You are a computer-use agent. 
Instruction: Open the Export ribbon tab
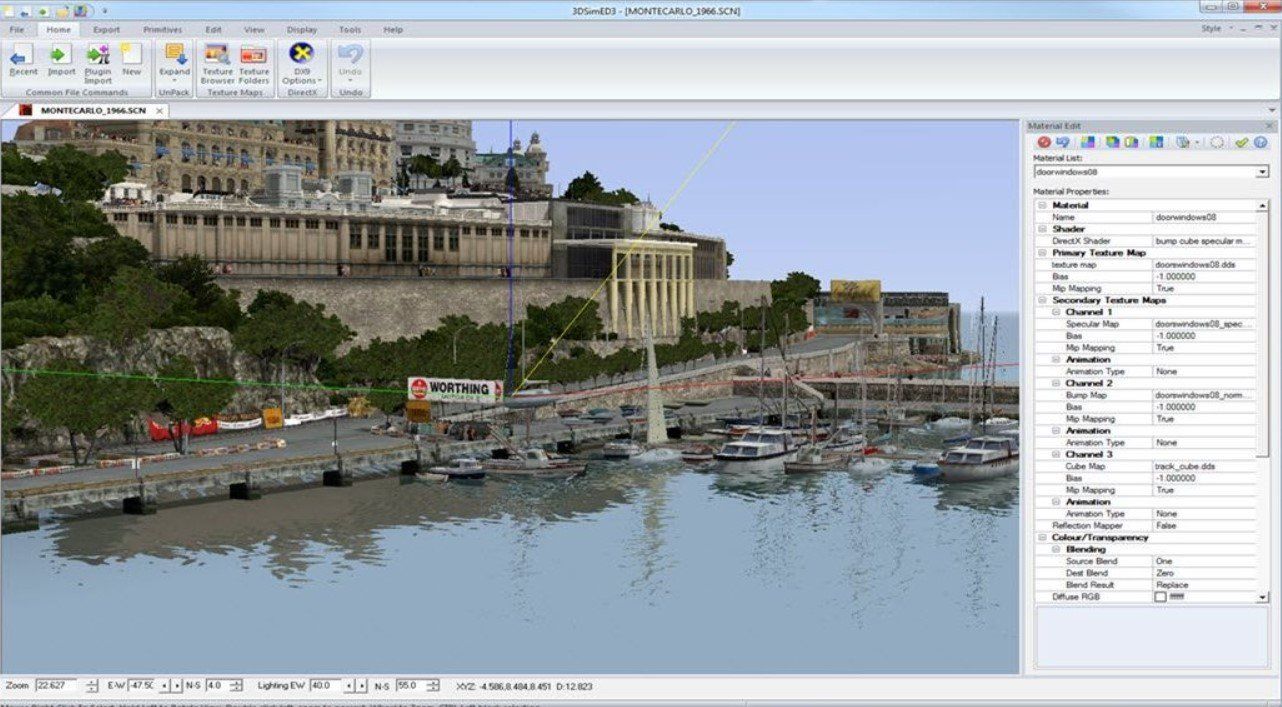coord(106,29)
